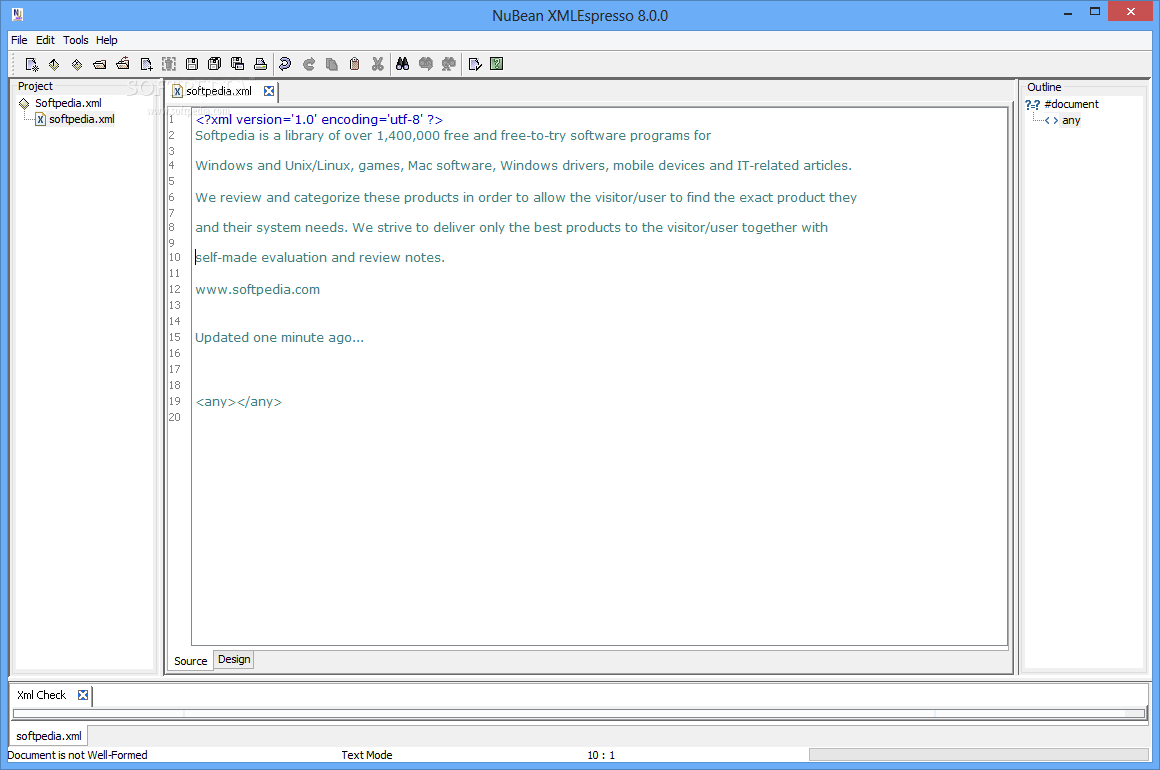Click the 'Text Mode' status bar entry
Image resolution: width=1160 pixels, height=770 pixels.
point(367,755)
